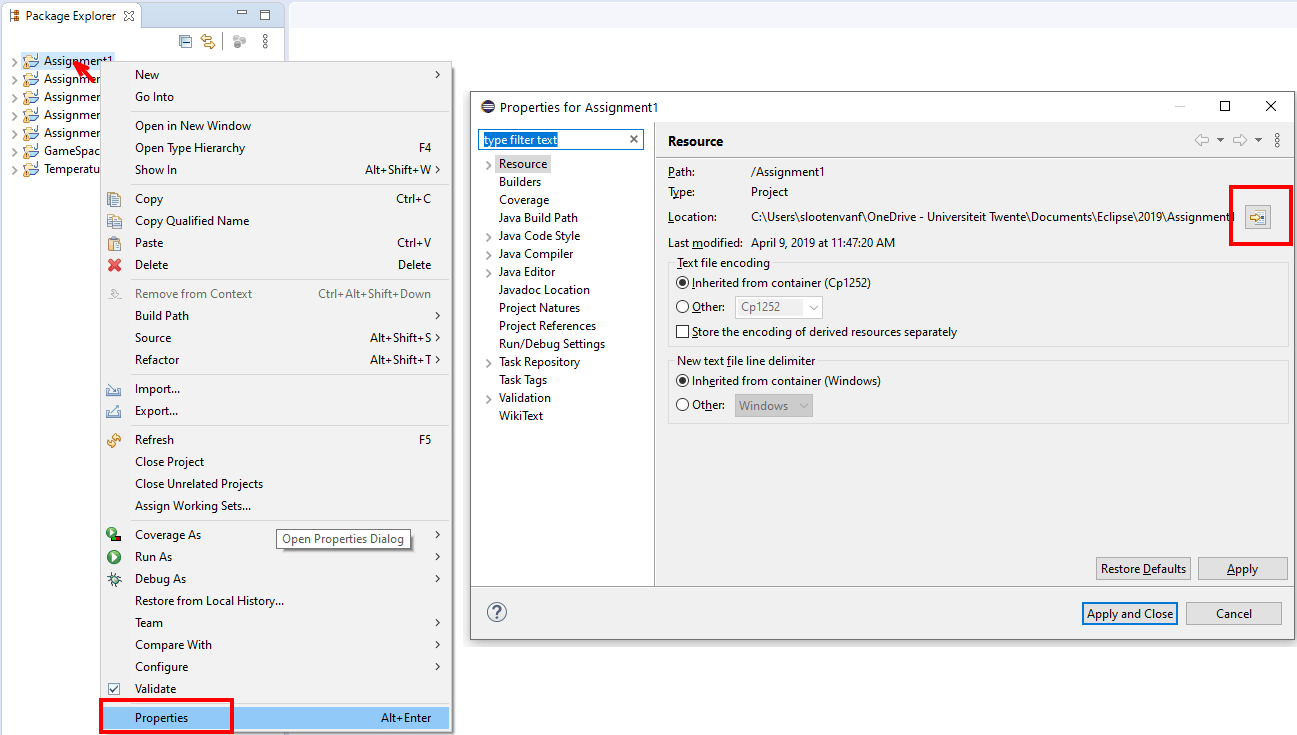Click the Refresh icon next to F5
Image resolution: width=1297 pixels, height=735 pixels.
click(x=114, y=439)
